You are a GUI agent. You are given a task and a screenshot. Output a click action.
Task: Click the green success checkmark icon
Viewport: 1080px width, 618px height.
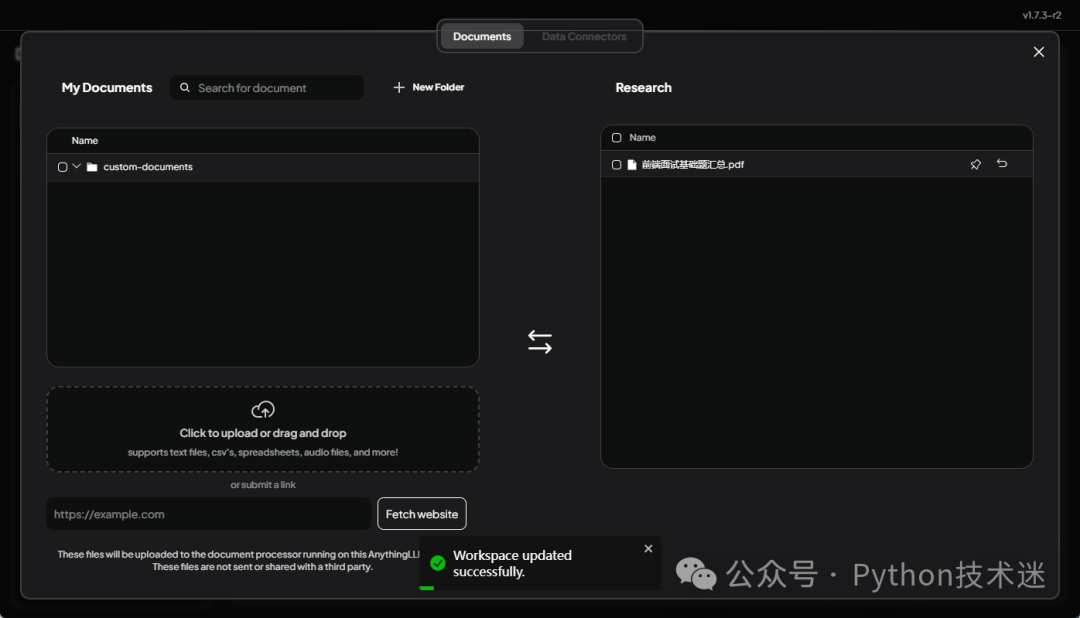tap(437, 564)
